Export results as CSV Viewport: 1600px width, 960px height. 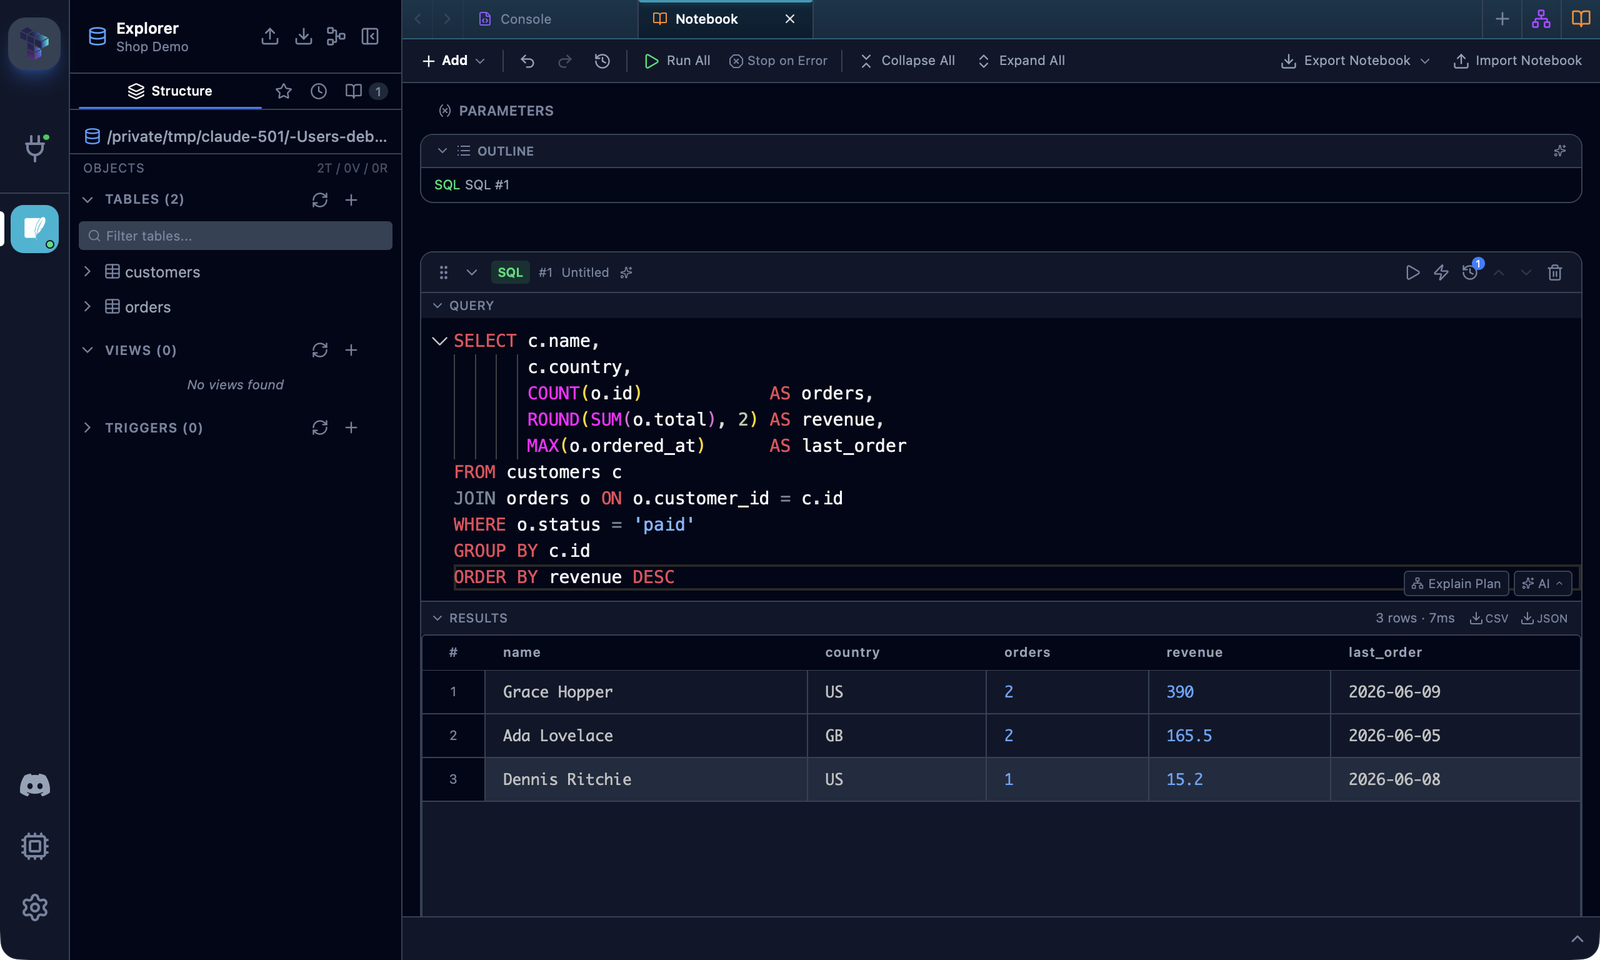pyautogui.click(x=1489, y=619)
